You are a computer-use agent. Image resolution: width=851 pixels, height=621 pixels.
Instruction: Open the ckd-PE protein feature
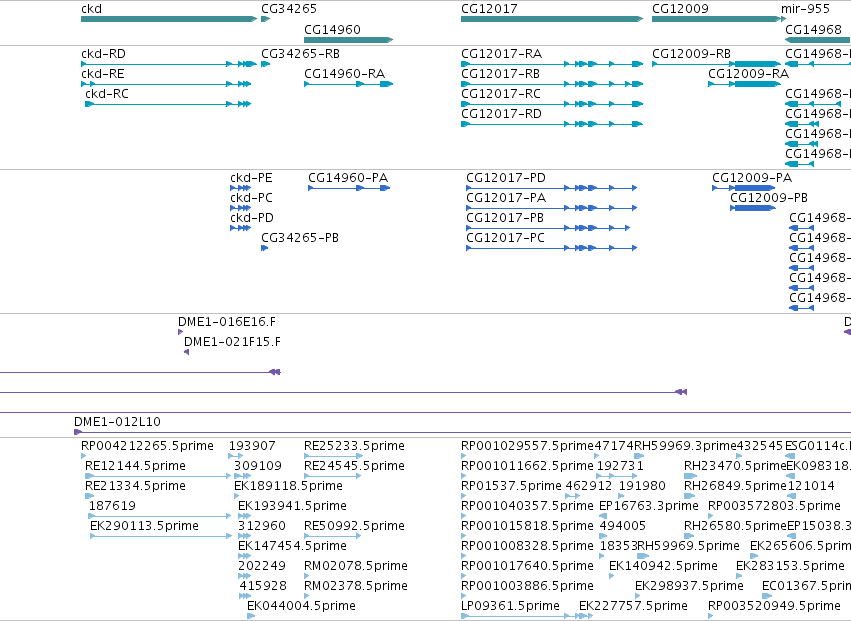tap(251, 178)
